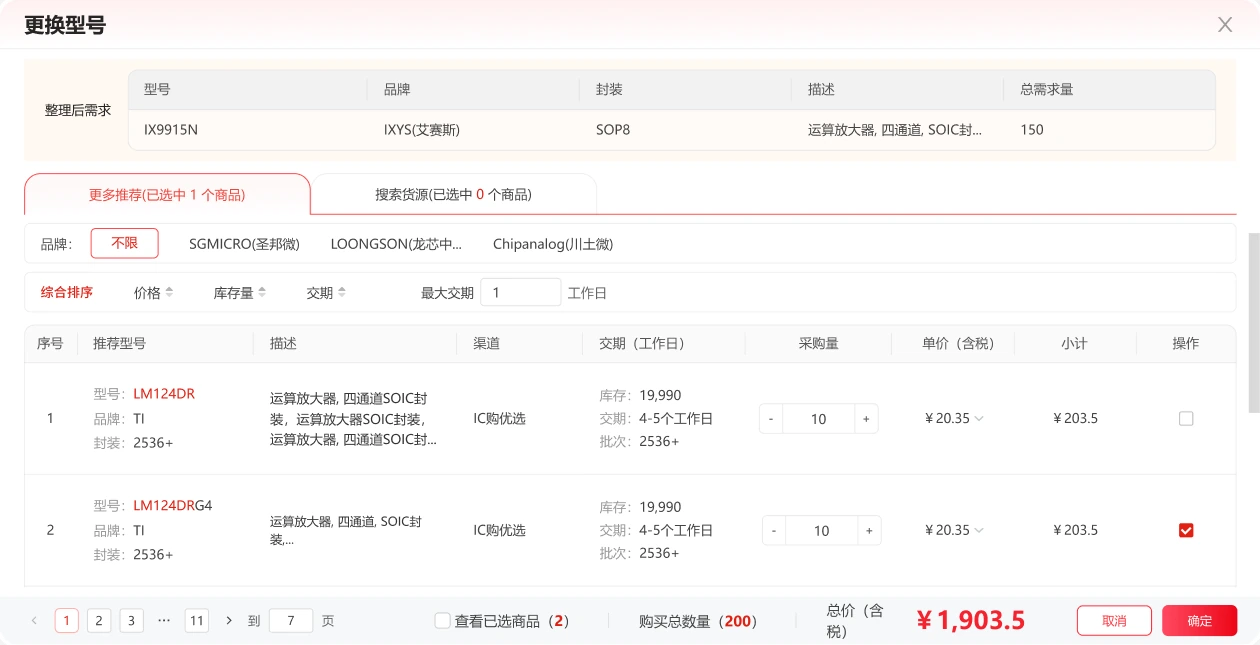Close the 更换型号 dialog
This screenshot has width=1260, height=645.
pos(1225,25)
